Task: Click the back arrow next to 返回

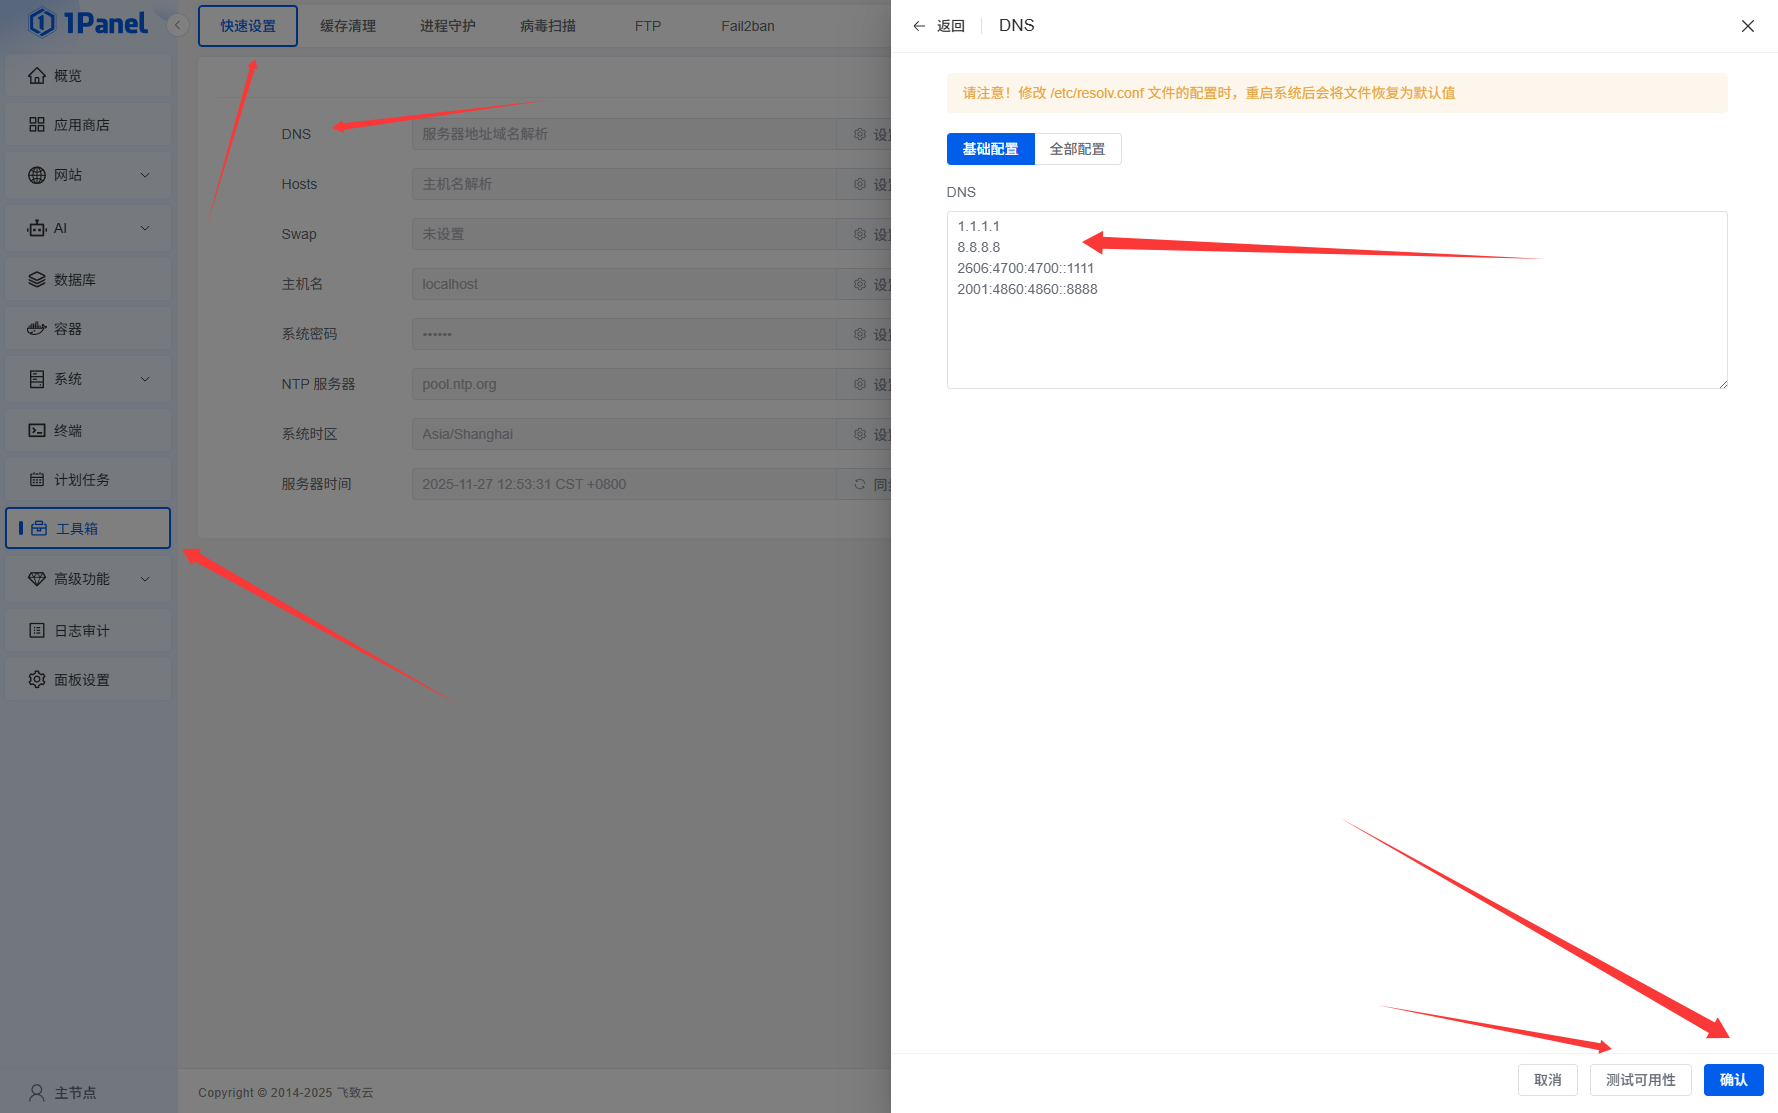Action: click(919, 26)
